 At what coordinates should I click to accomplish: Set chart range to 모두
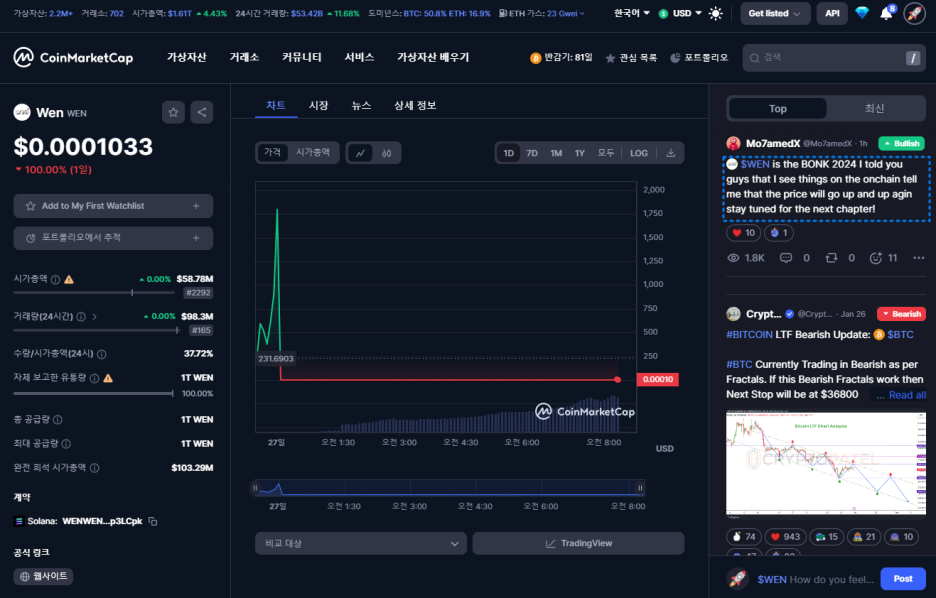(606, 153)
